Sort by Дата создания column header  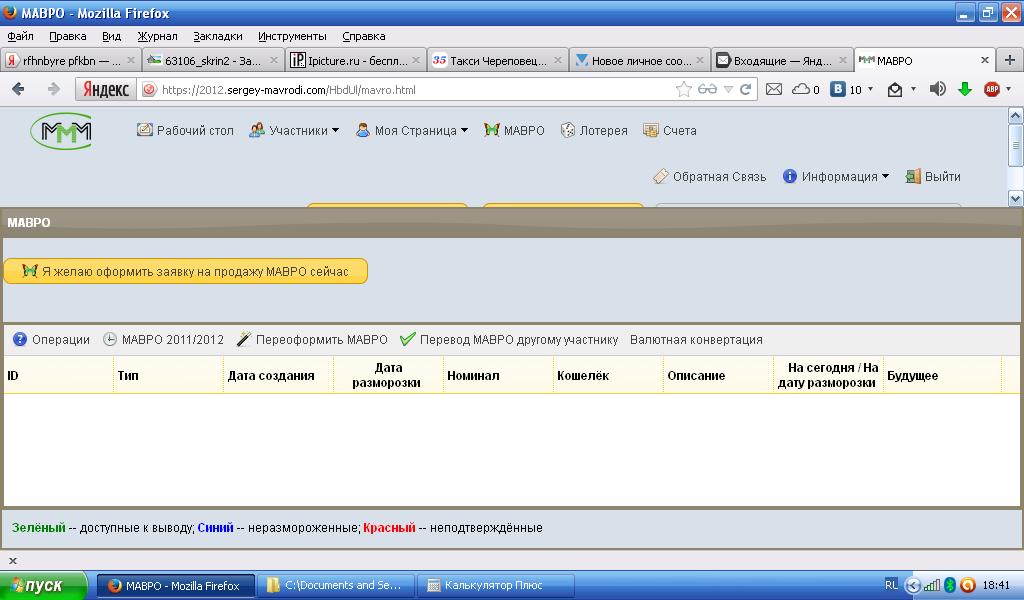278,375
